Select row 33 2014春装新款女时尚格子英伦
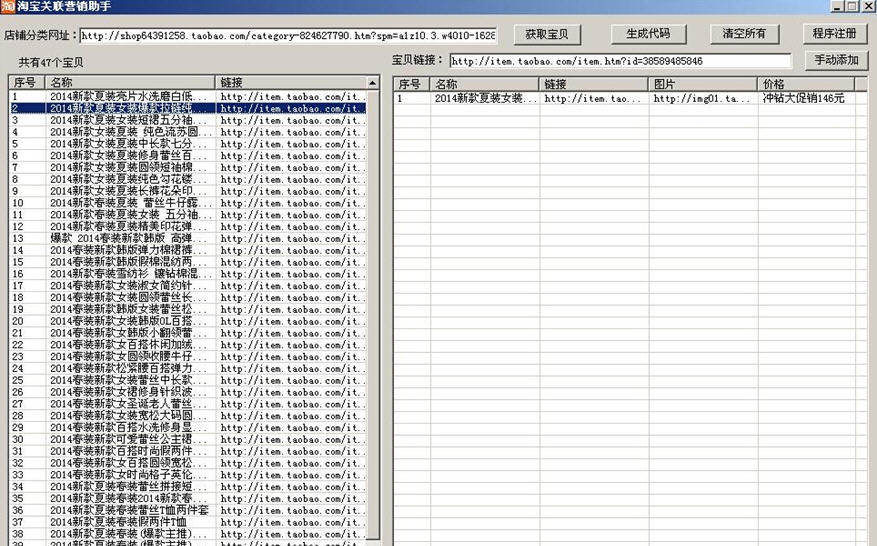 [188, 475]
